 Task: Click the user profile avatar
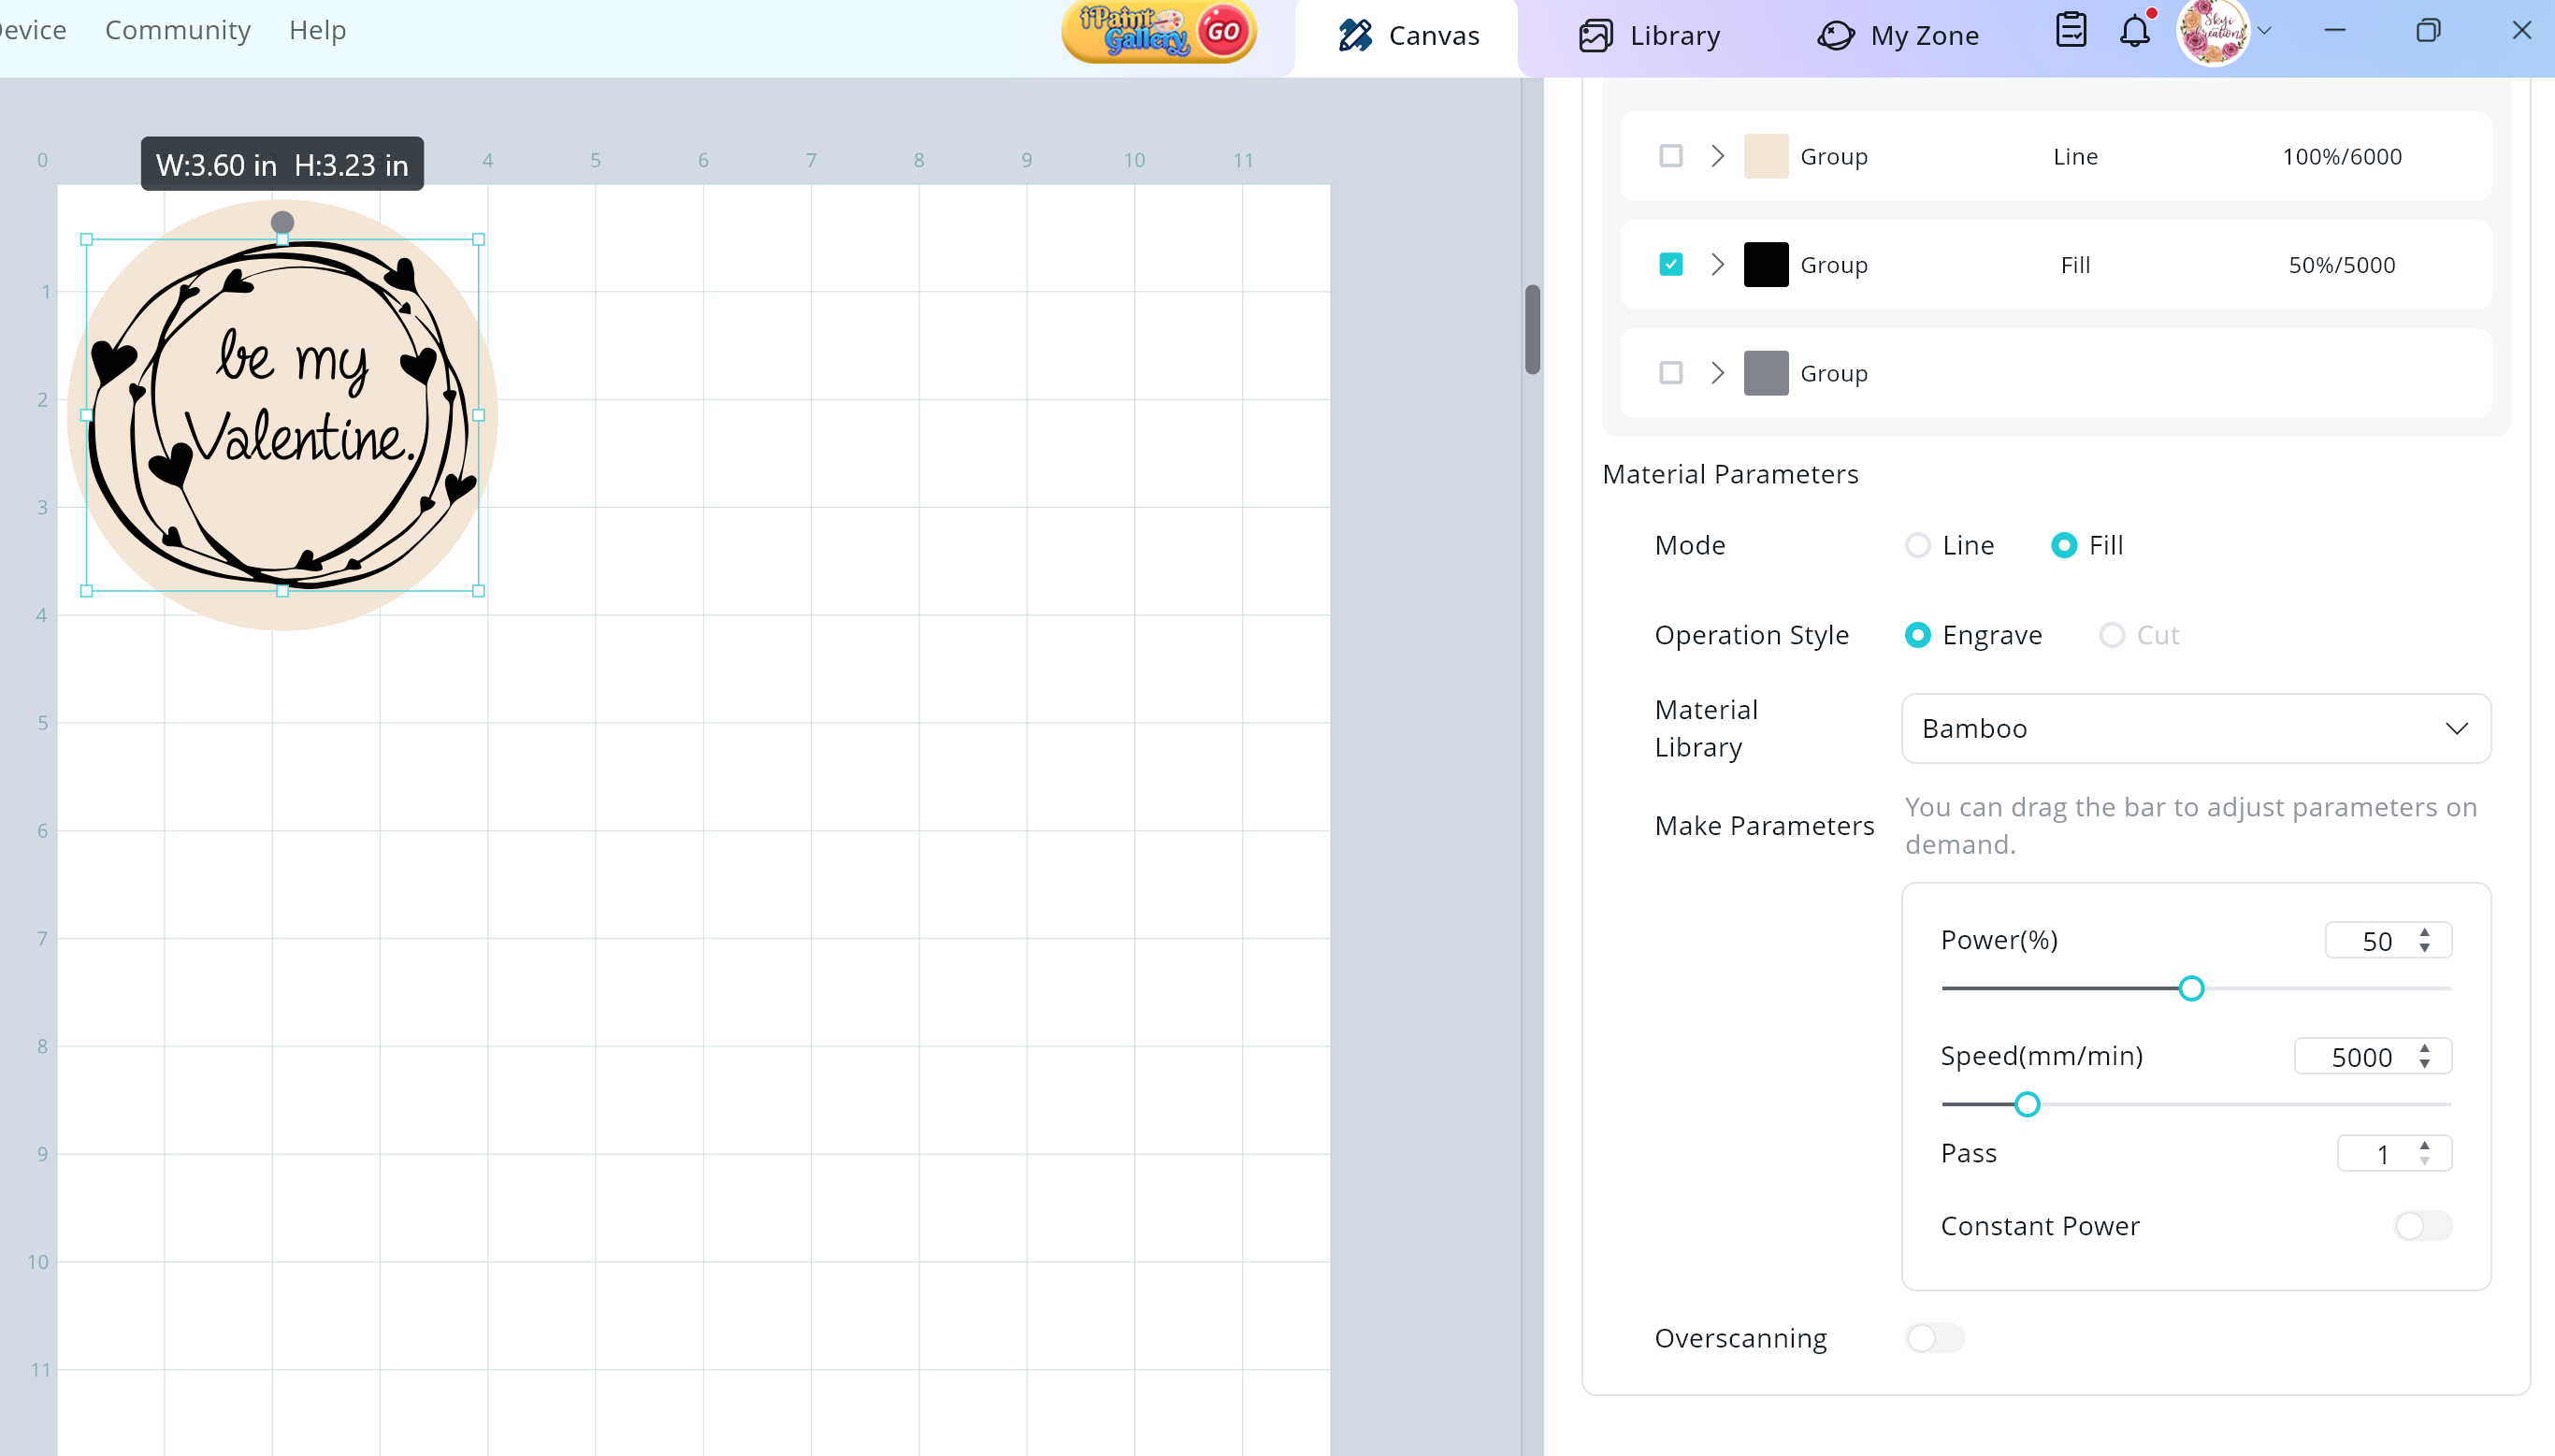[2212, 31]
